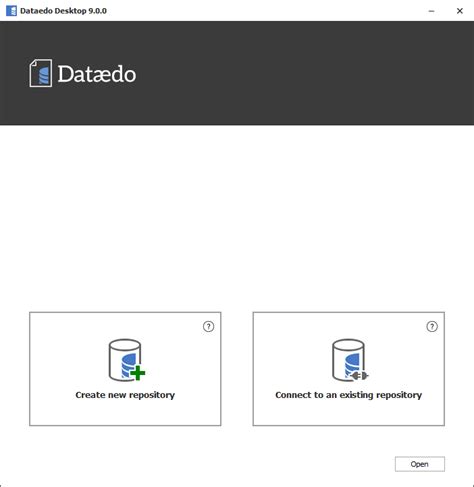Click the database icon with plug
Image resolution: width=474 pixels, height=487 pixels.
350,360
